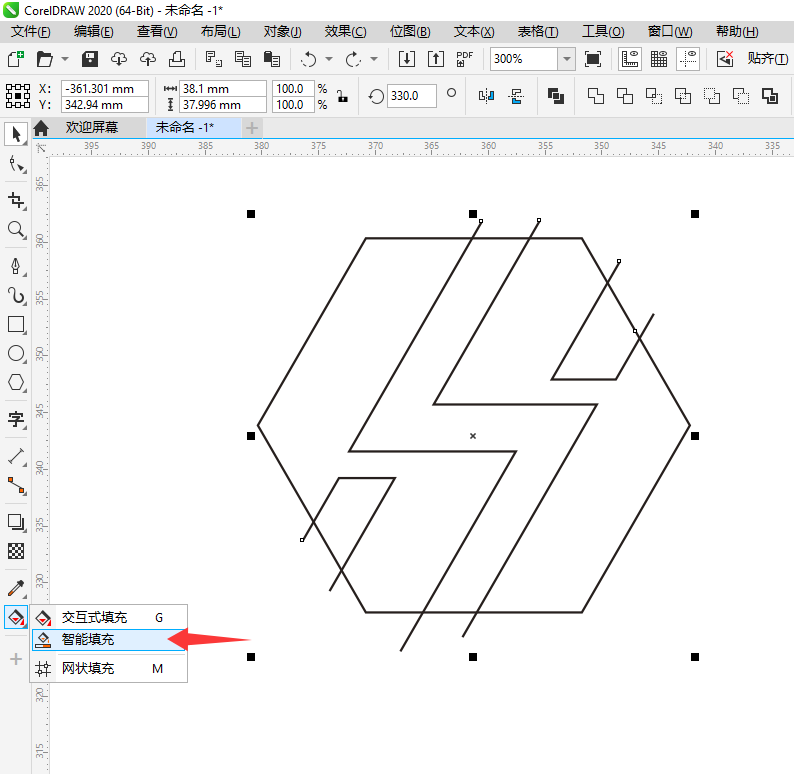Open the 位图(B) menu

(x=410, y=32)
